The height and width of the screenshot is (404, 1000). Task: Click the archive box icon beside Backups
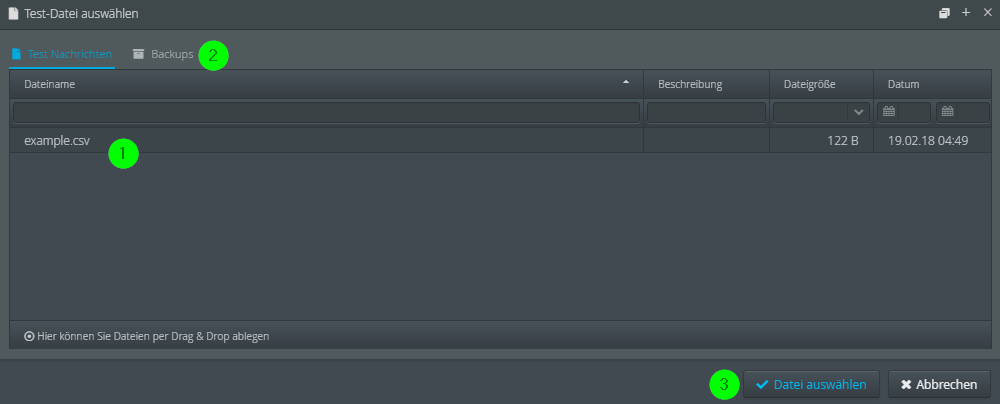[x=138, y=54]
